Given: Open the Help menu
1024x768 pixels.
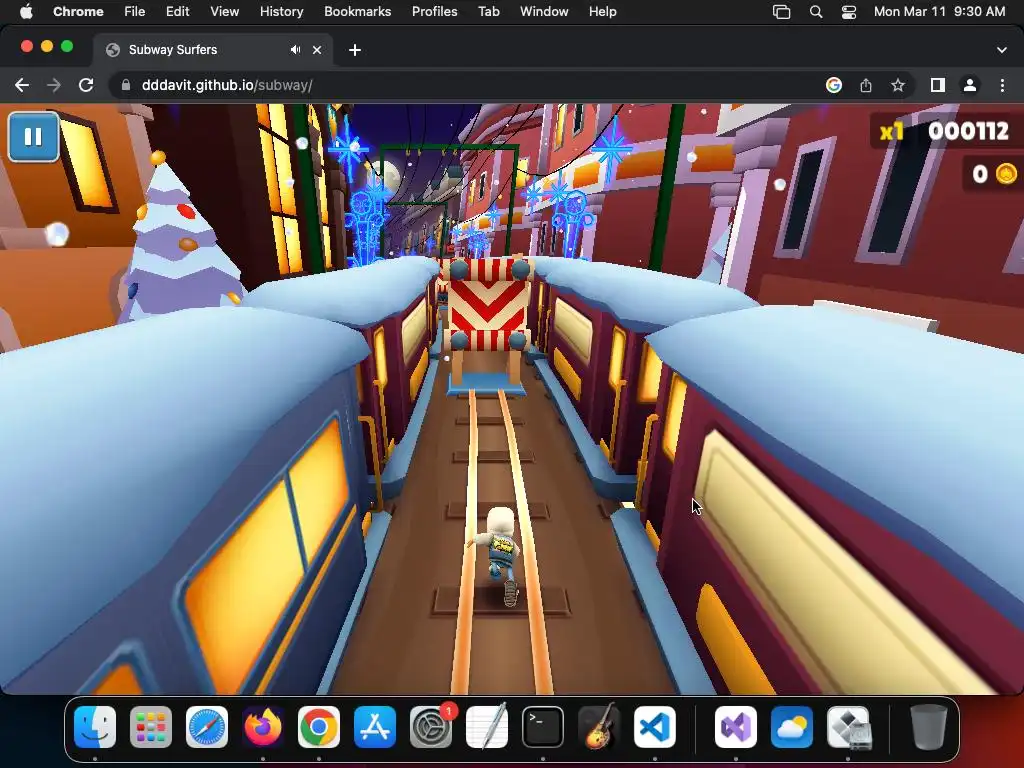Looking at the screenshot, I should (x=602, y=11).
